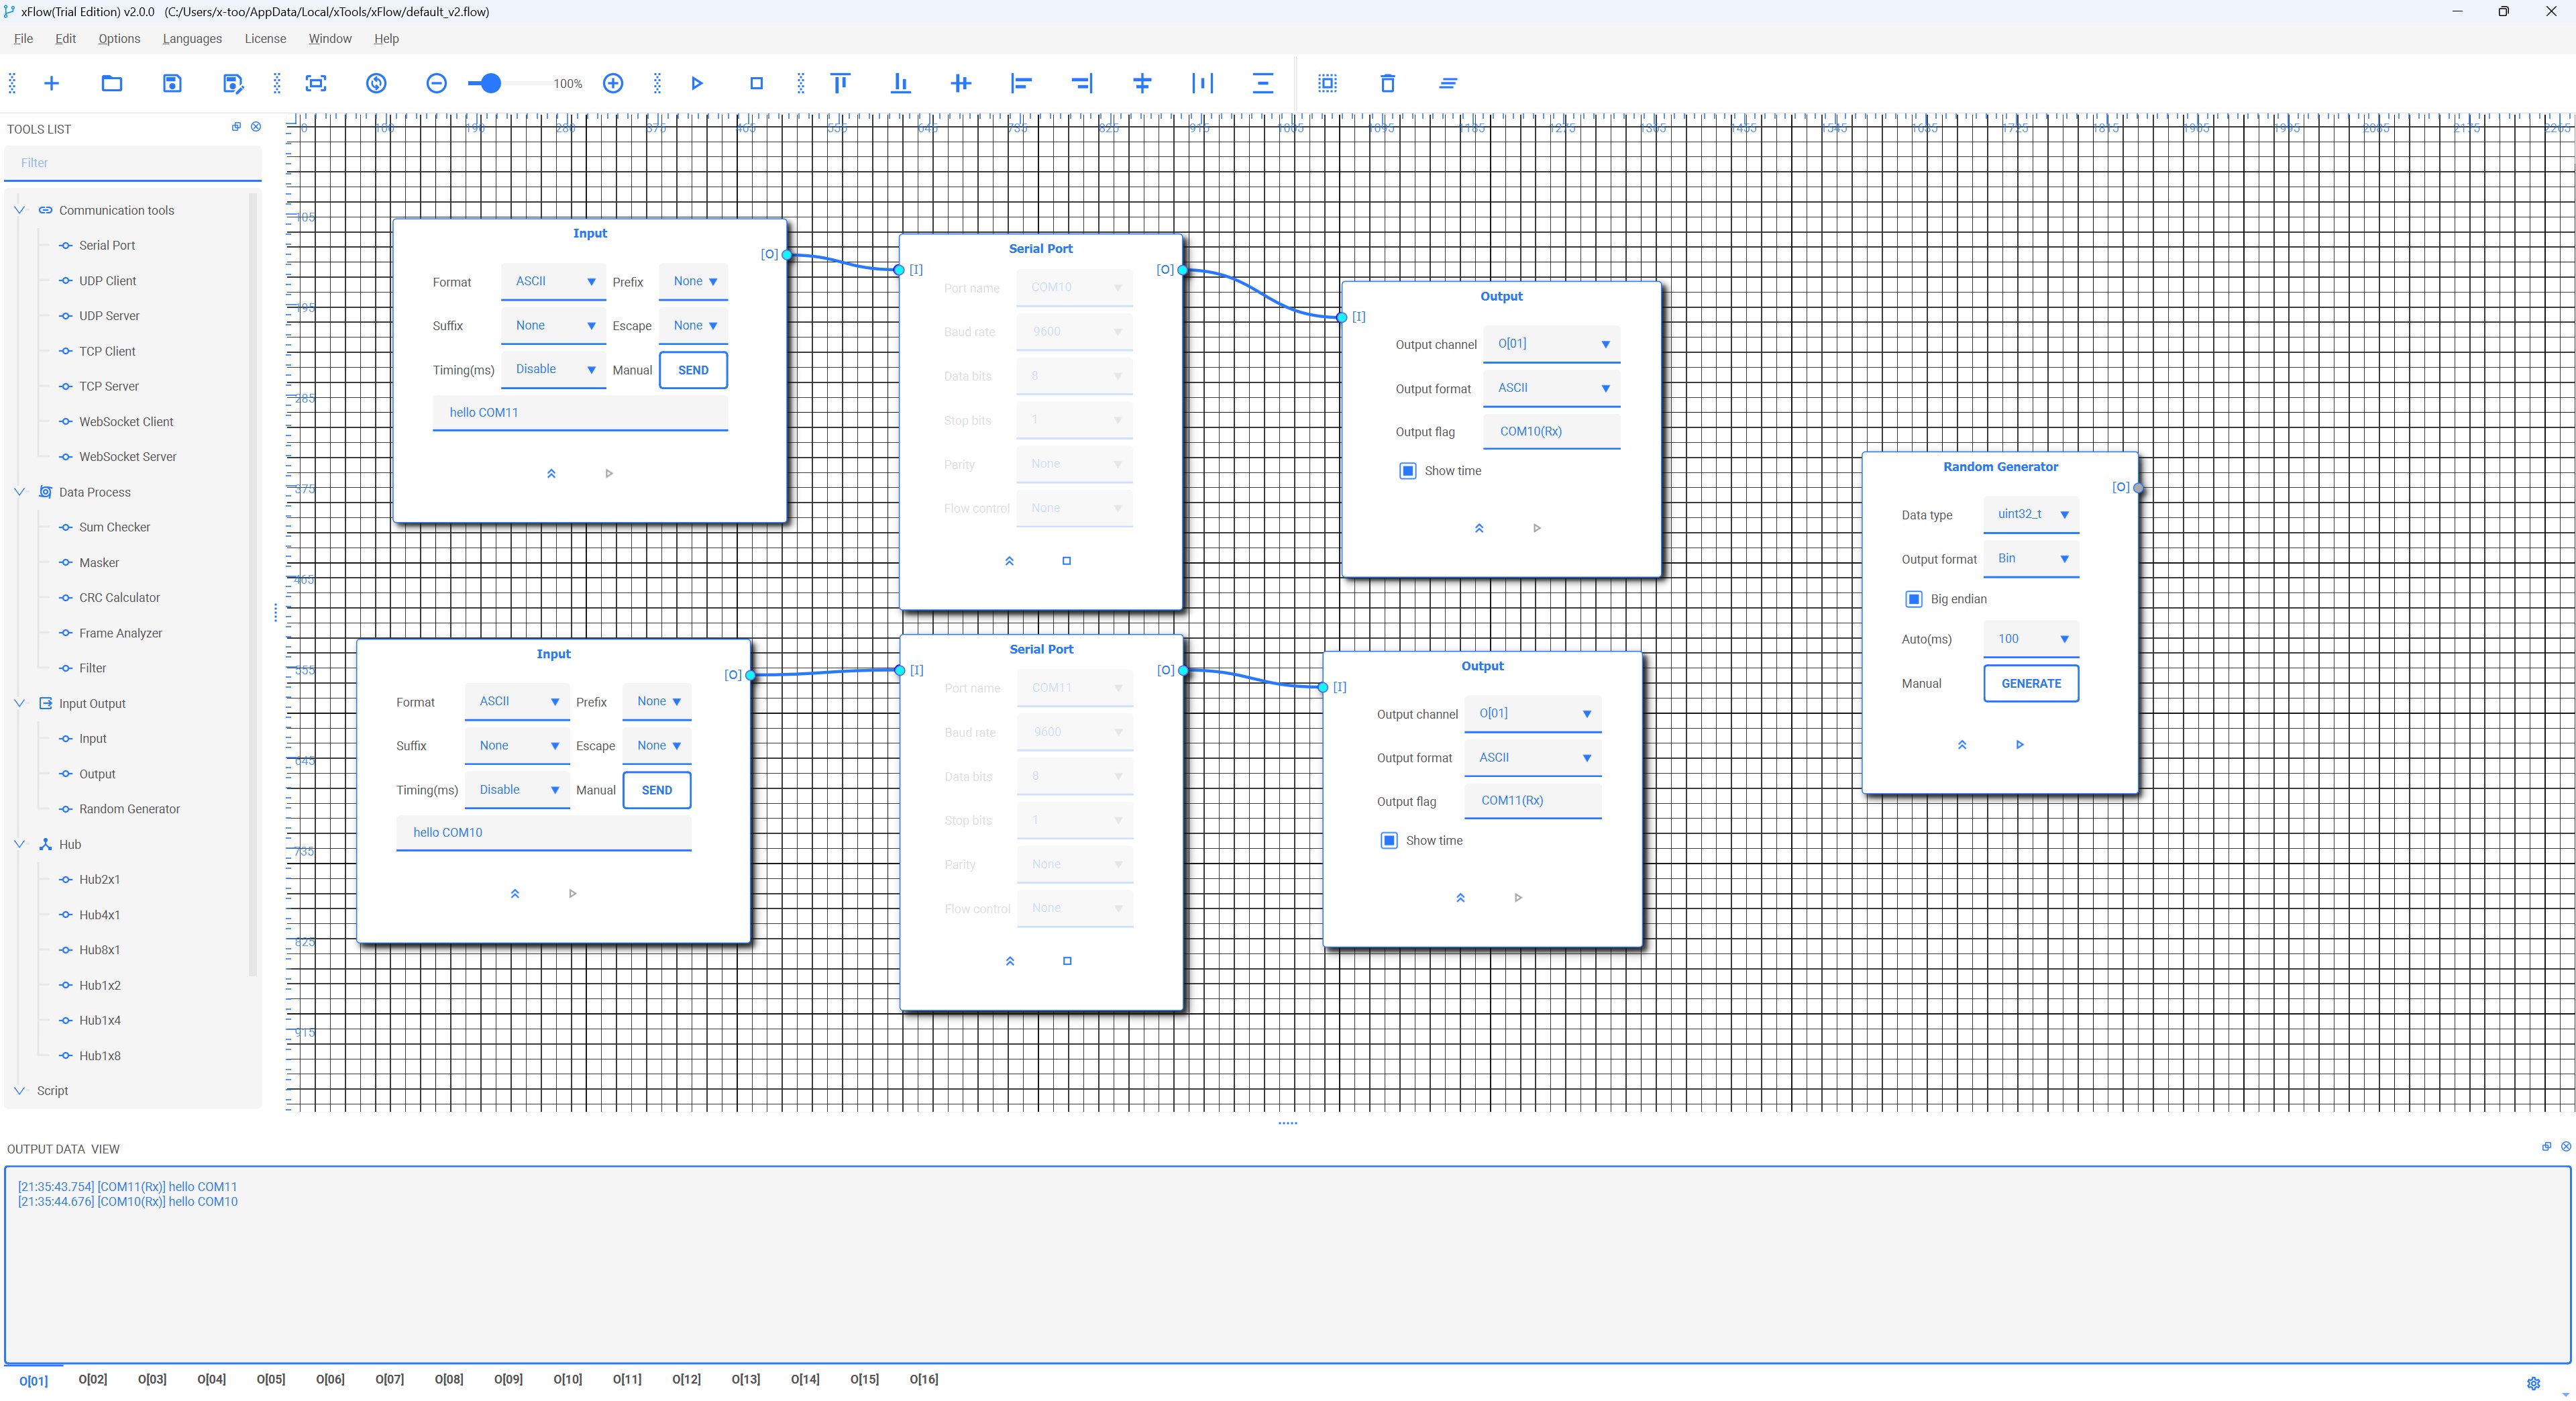Click the trash delete toolbar icon
2576x1401 pixels.
1387,83
